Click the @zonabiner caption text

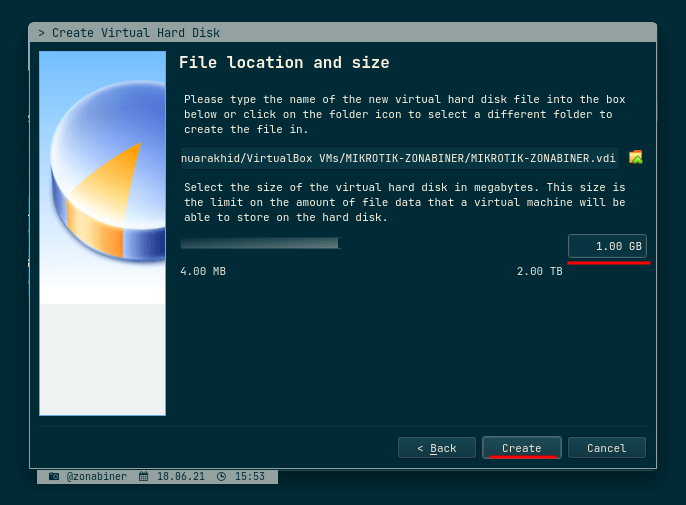click(97, 476)
